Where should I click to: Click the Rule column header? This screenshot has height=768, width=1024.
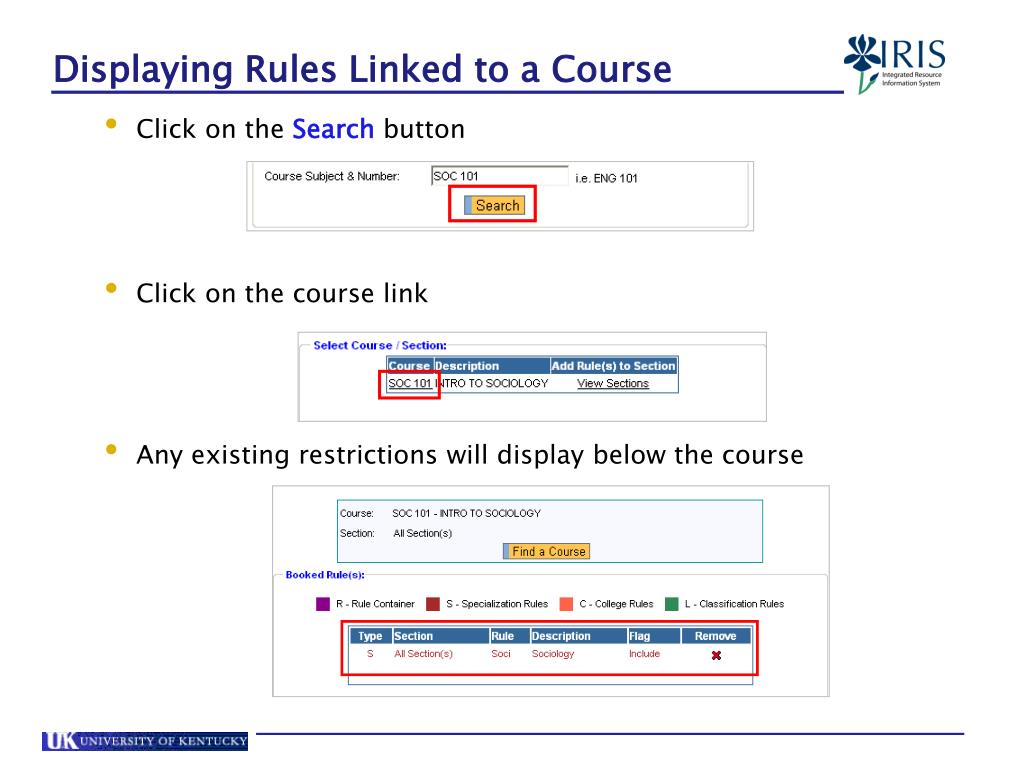click(509, 636)
